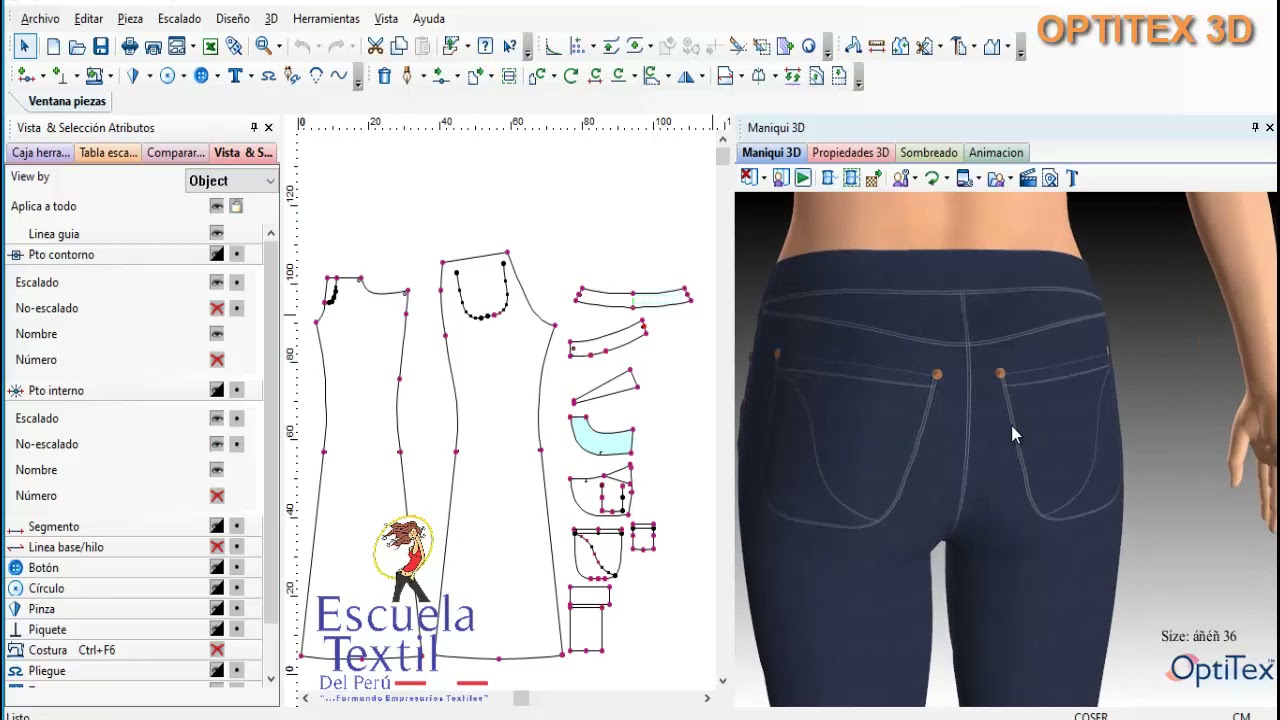Click the model settings wrench icon in Maniqui 3D
This screenshot has height=720, width=1280.
tap(900, 178)
